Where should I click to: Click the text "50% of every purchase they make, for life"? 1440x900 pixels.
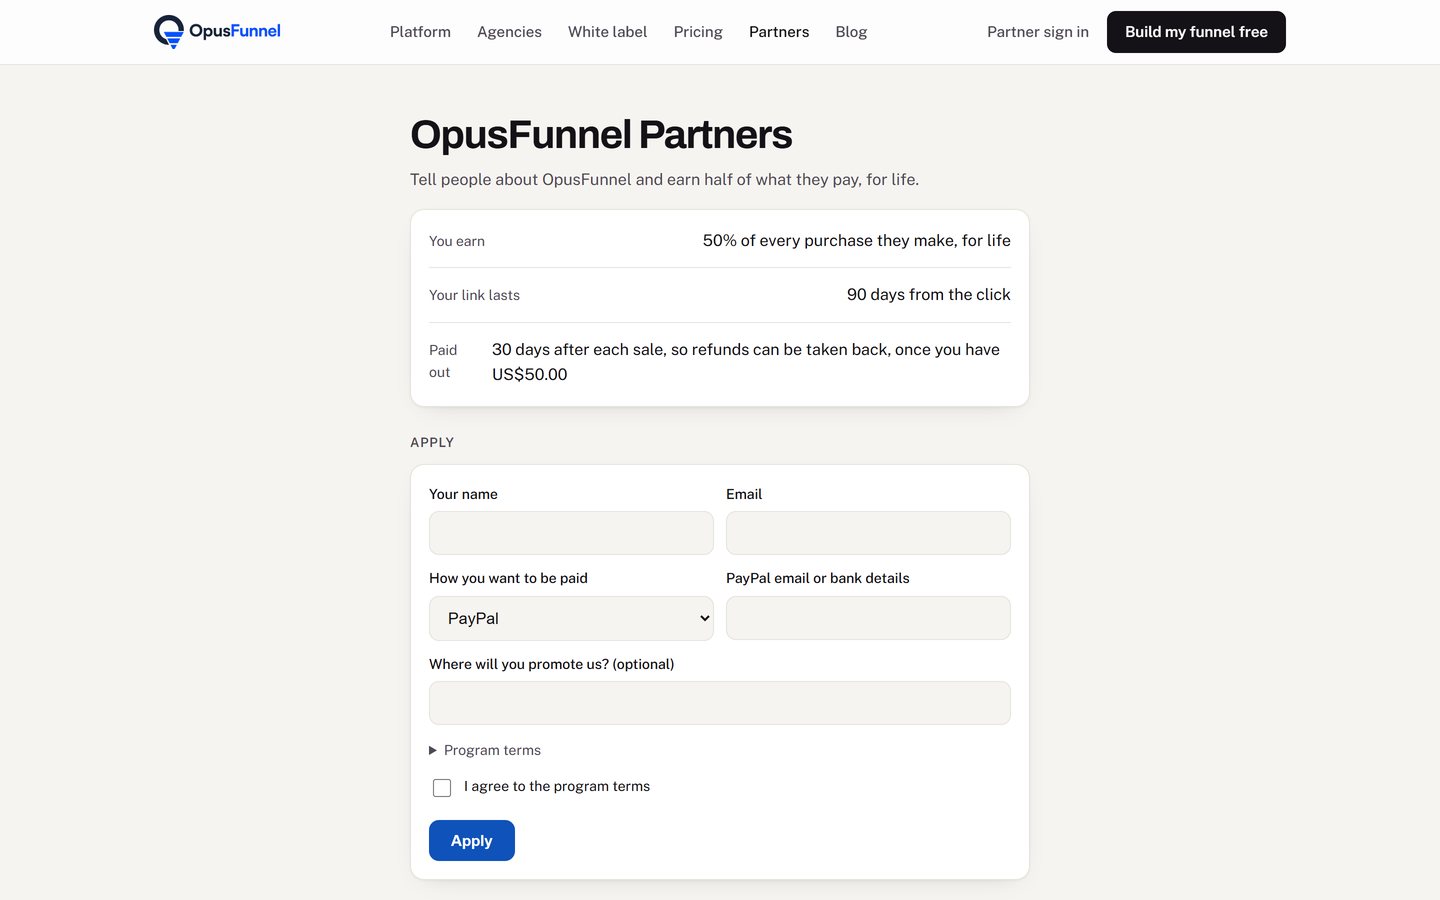[x=856, y=240]
